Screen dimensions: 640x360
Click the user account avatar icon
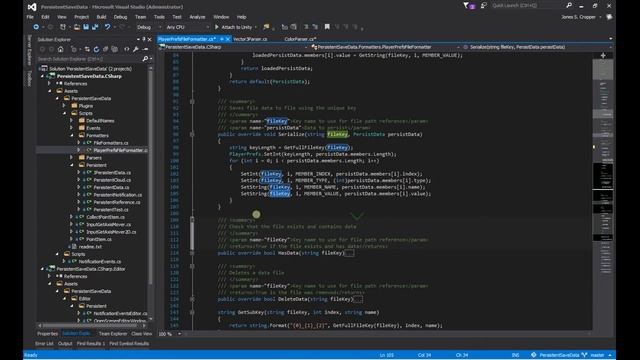coord(609,17)
